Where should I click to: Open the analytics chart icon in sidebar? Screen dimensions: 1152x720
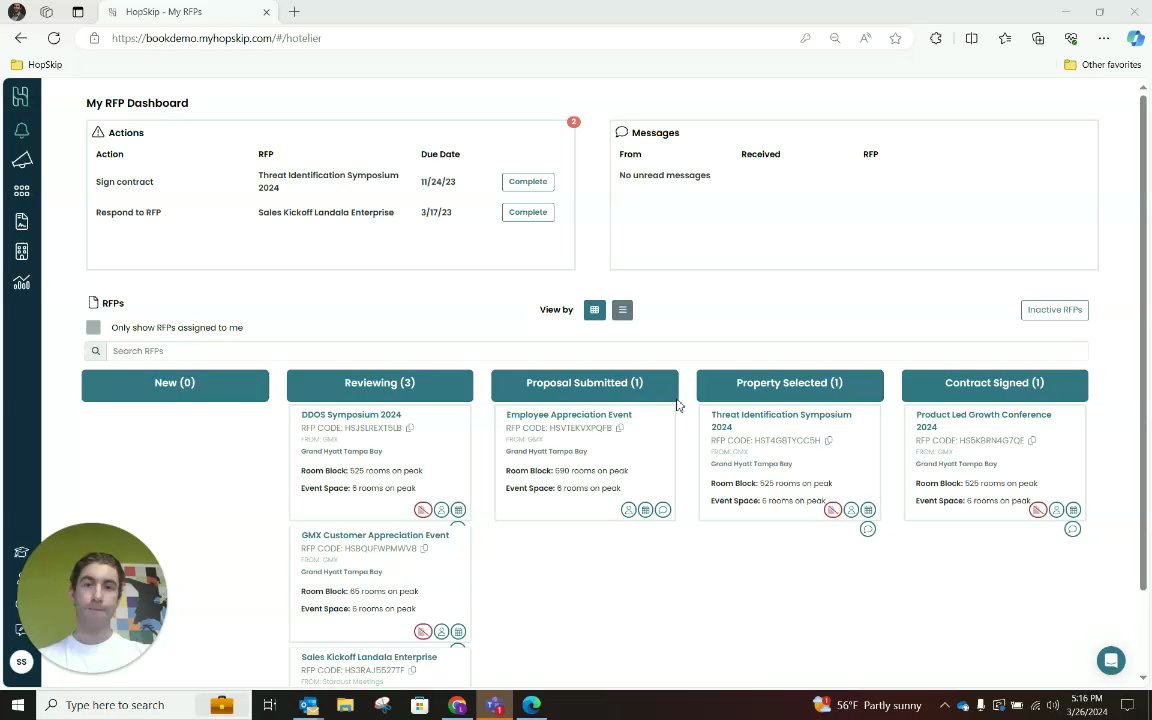click(x=21, y=282)
